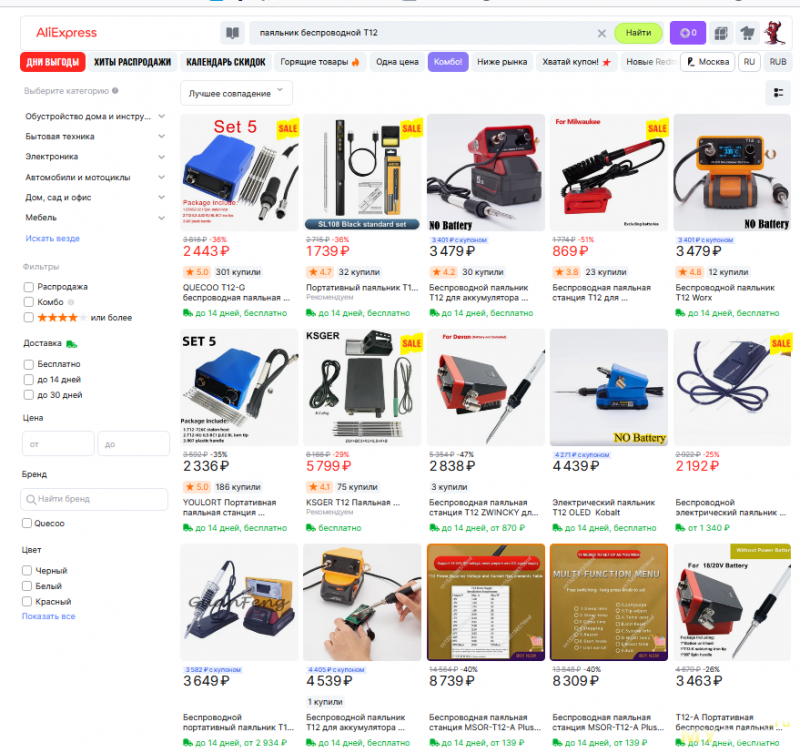Open the catalog book icon beside search
800x753 pixels.
[232, 33]
